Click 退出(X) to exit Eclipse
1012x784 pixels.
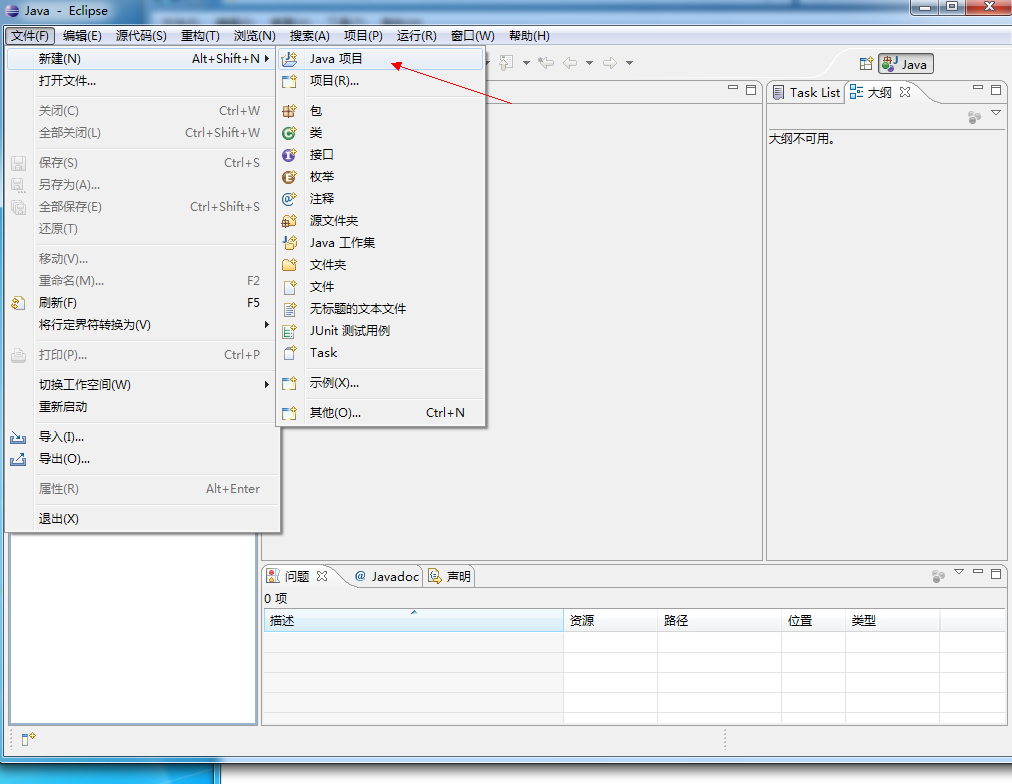141,518
